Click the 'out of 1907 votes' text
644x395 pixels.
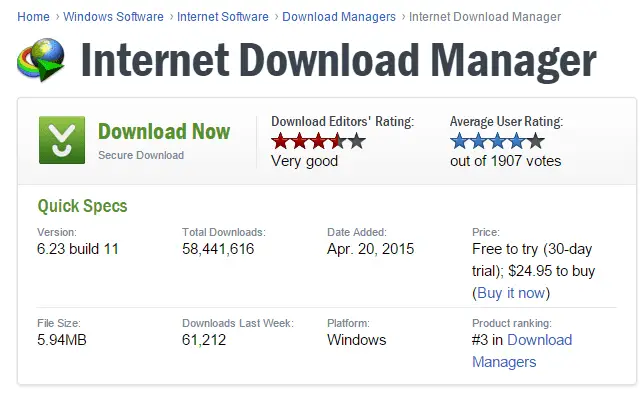point(506,161)
